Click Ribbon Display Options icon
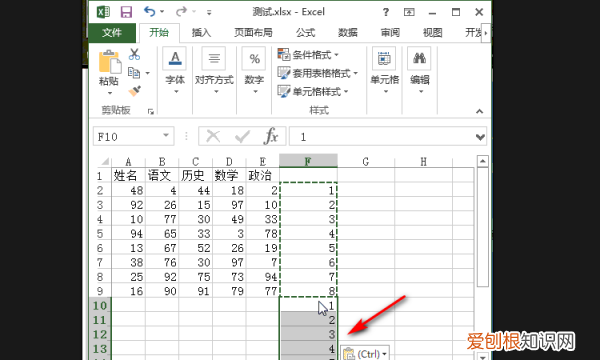The height and width of the screenshot is (360, 600). tap(409, 12)
